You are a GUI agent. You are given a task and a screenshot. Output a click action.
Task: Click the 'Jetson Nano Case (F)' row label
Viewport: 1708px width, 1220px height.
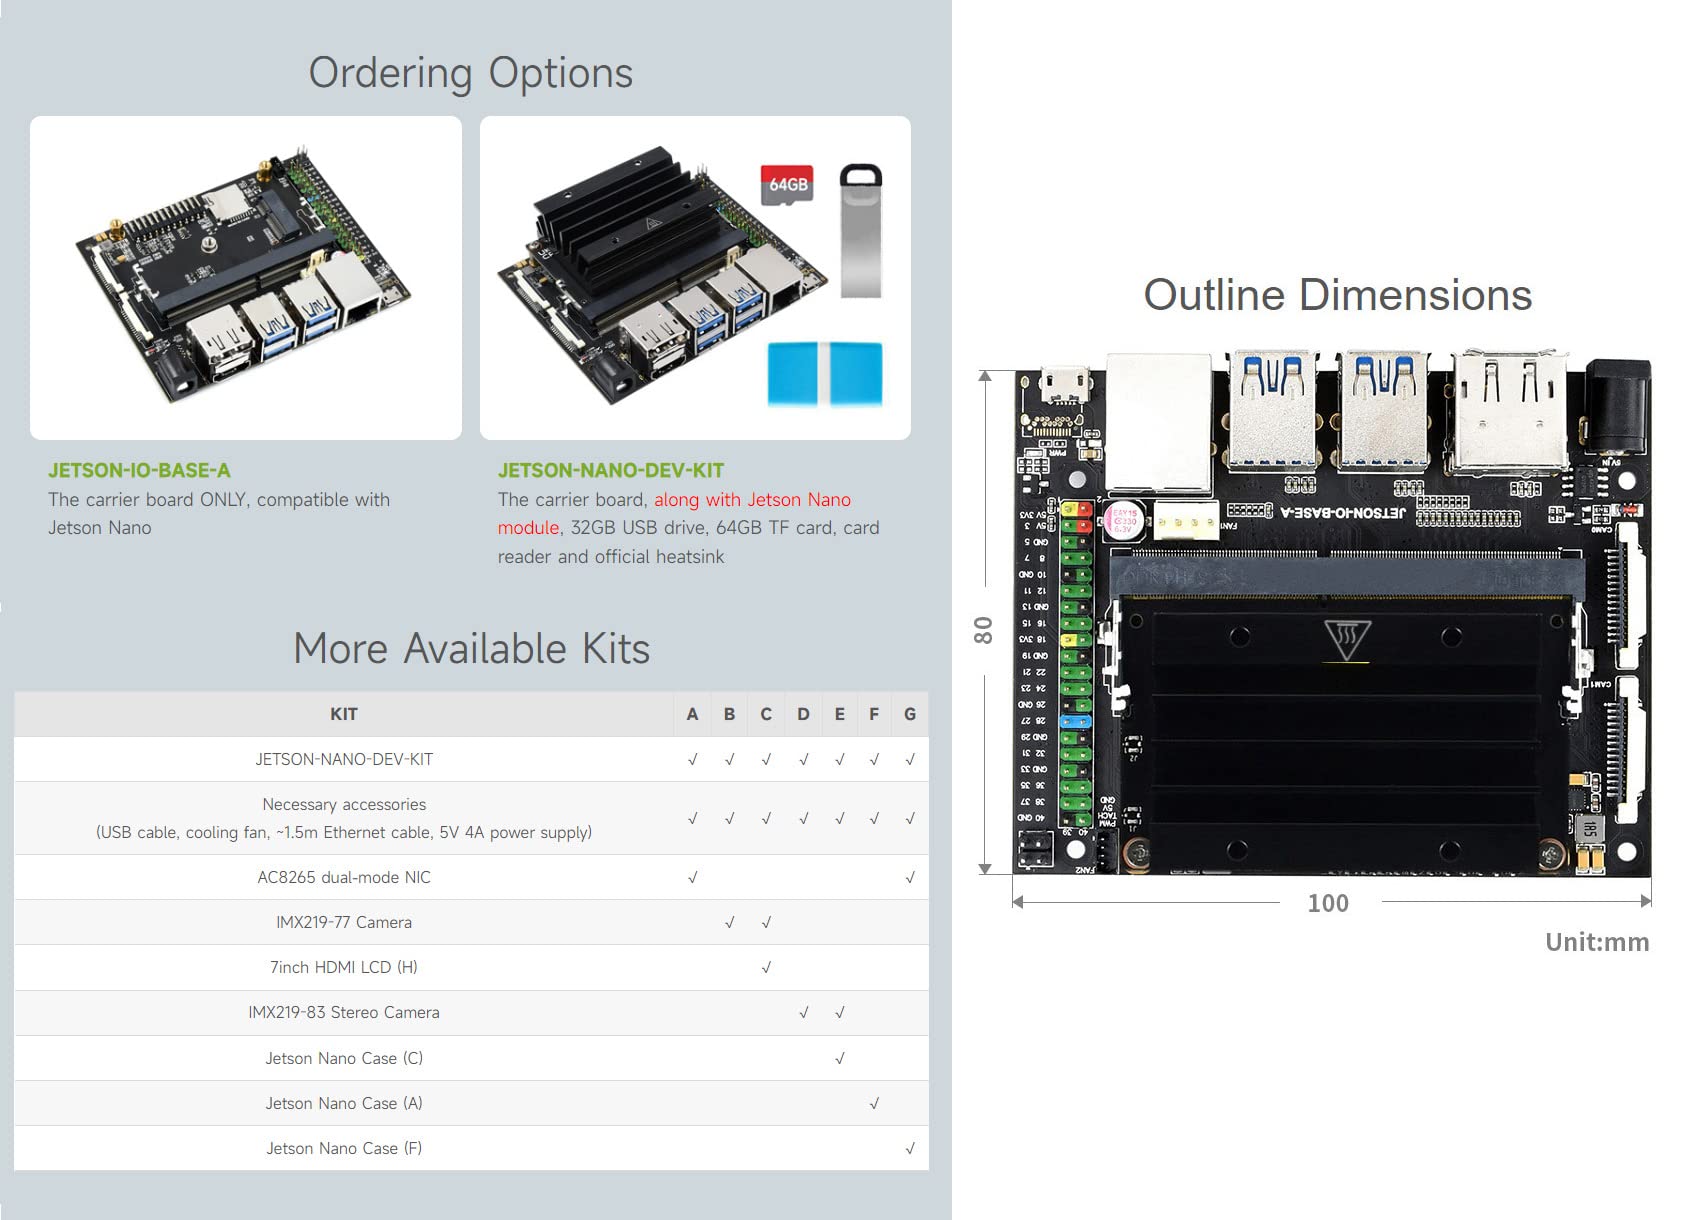tap(344, 1148)
